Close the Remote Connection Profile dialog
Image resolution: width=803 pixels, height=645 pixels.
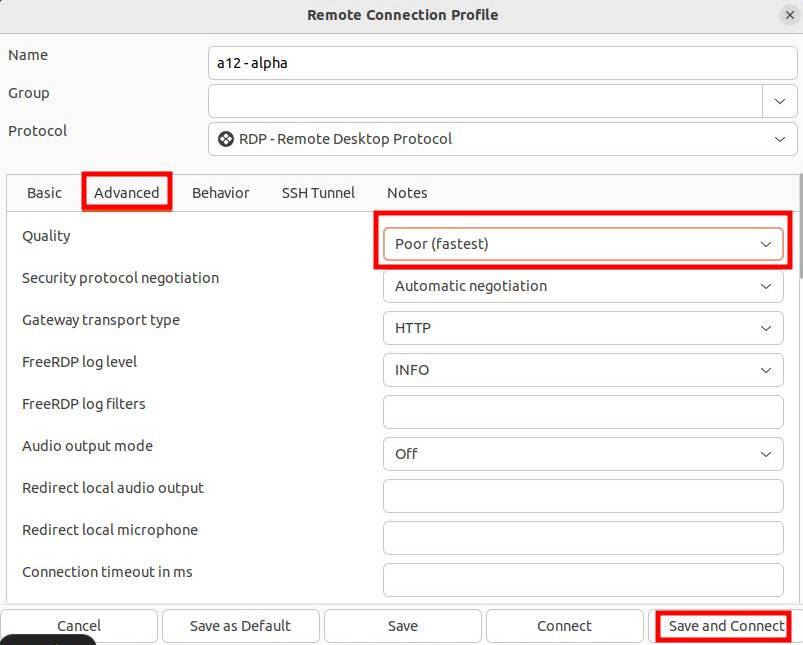(789, 15)
